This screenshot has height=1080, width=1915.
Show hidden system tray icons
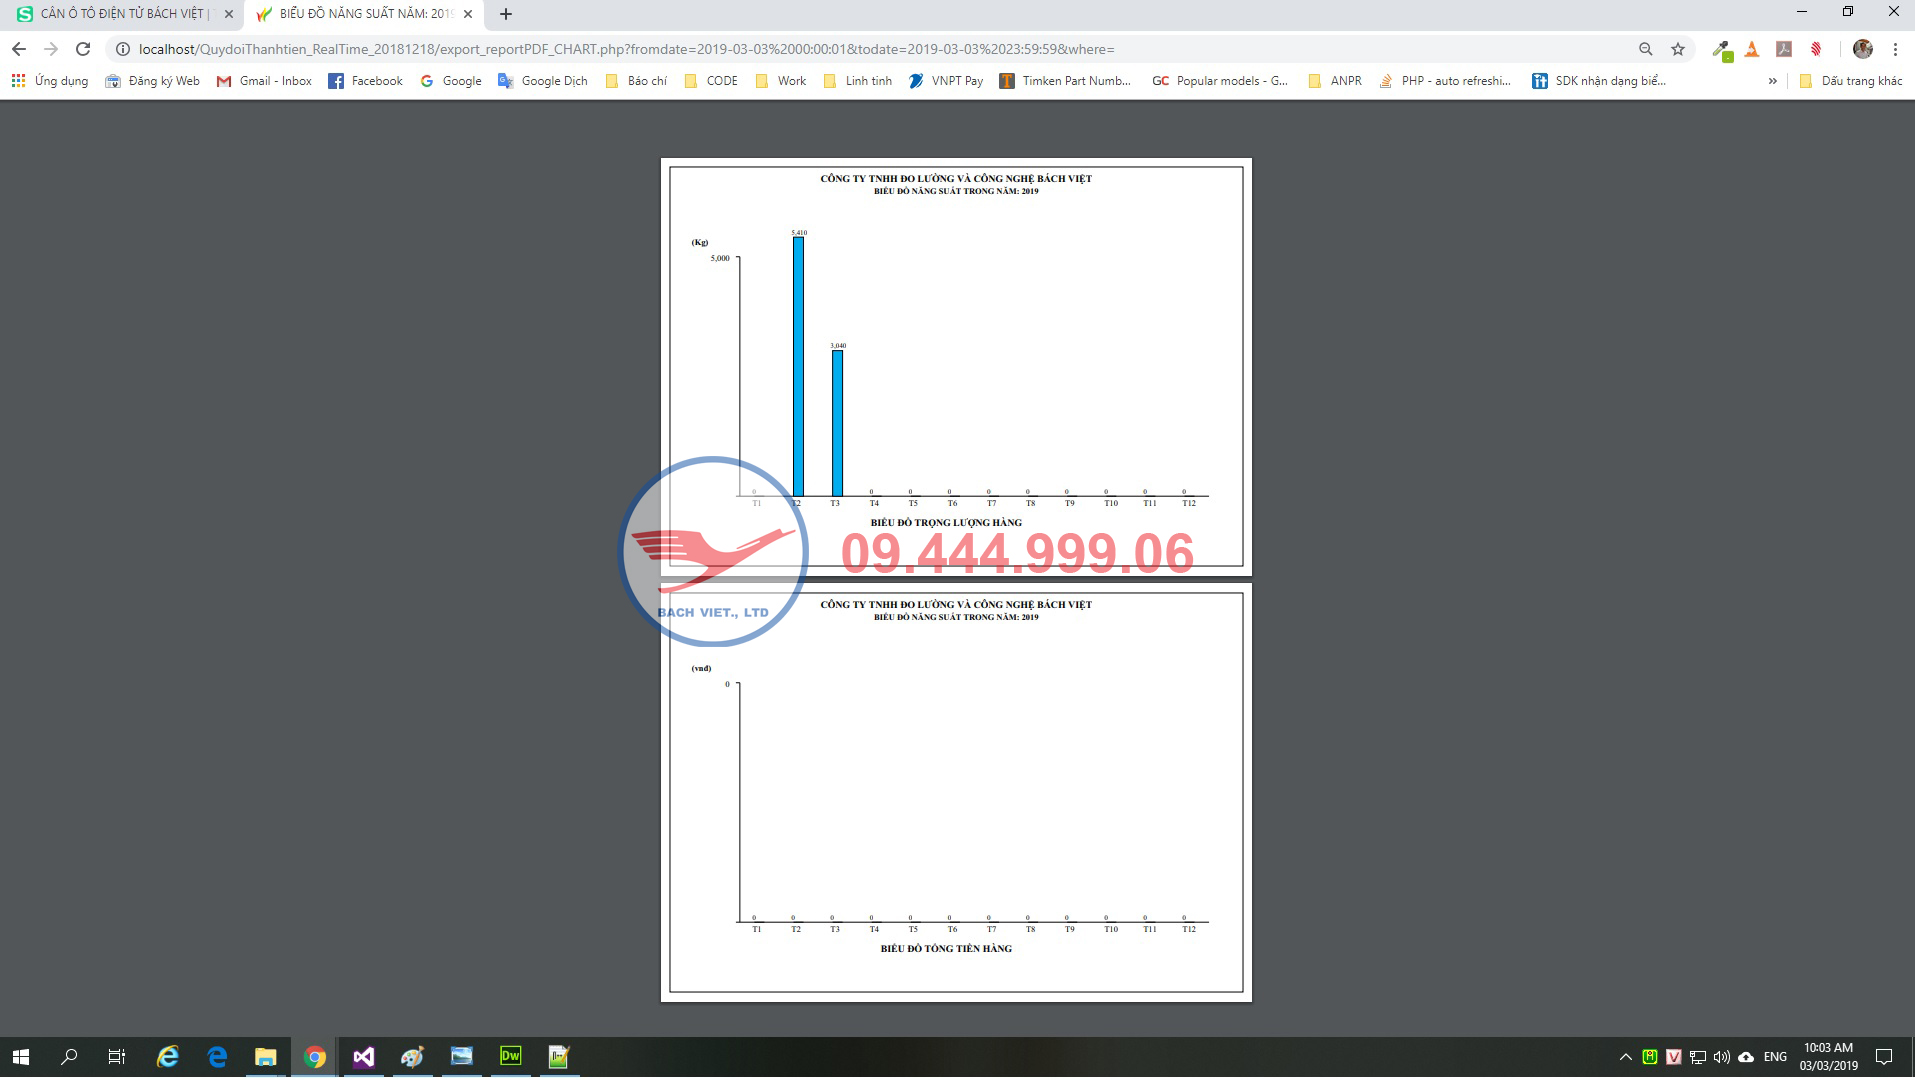(x=1625, y=1057)
